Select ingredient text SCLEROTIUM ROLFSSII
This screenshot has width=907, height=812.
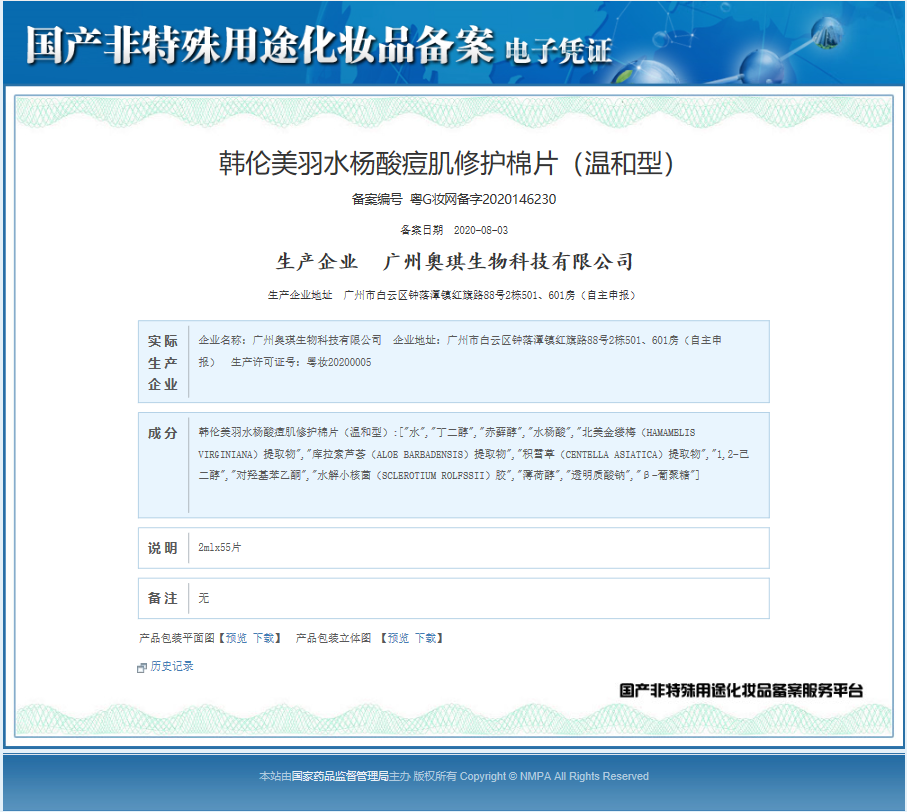tap(433, 475)
